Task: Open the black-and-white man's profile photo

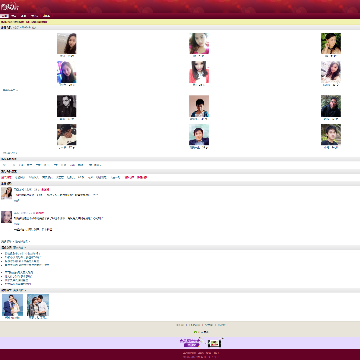Action: coord(67,106)
